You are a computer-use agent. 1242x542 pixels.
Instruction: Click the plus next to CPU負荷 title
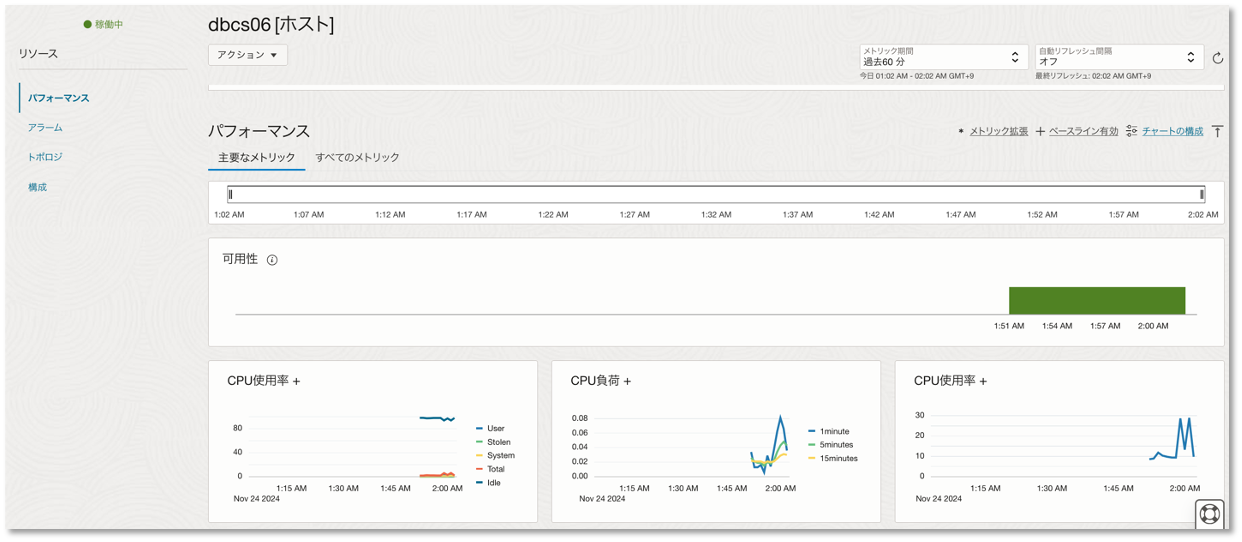(627, 381)
